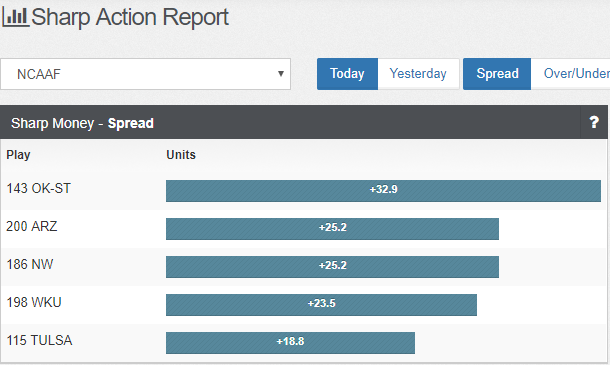
Task: Open the NCAAF sport selector
Action: click(145, 74)
